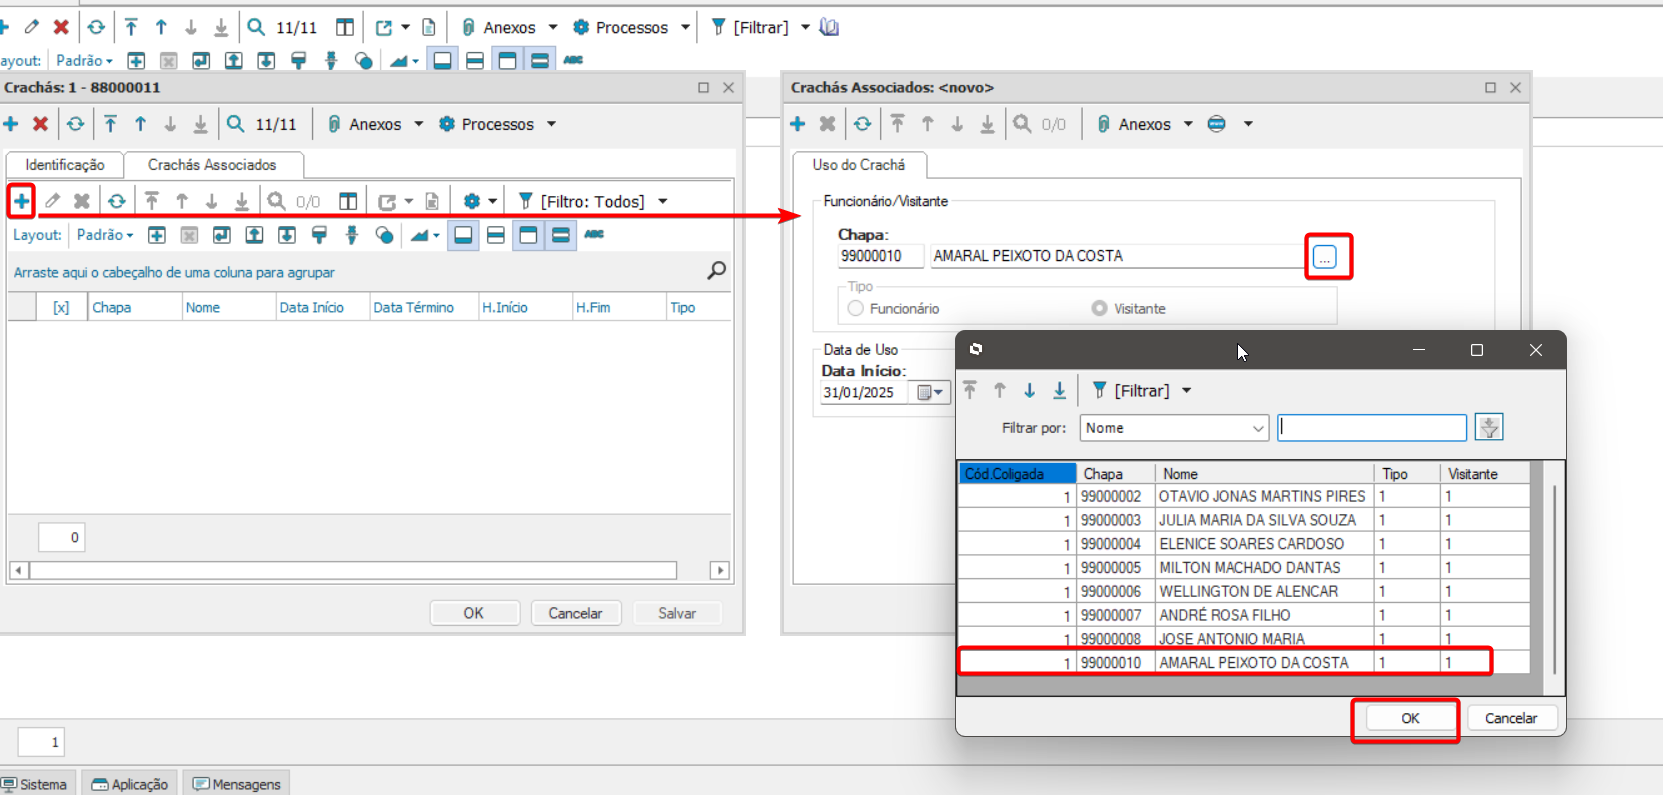The image size is (1663, 795).
Task: Toggle bottom-bar panel button in top Layout row
Action: point(442,60)
